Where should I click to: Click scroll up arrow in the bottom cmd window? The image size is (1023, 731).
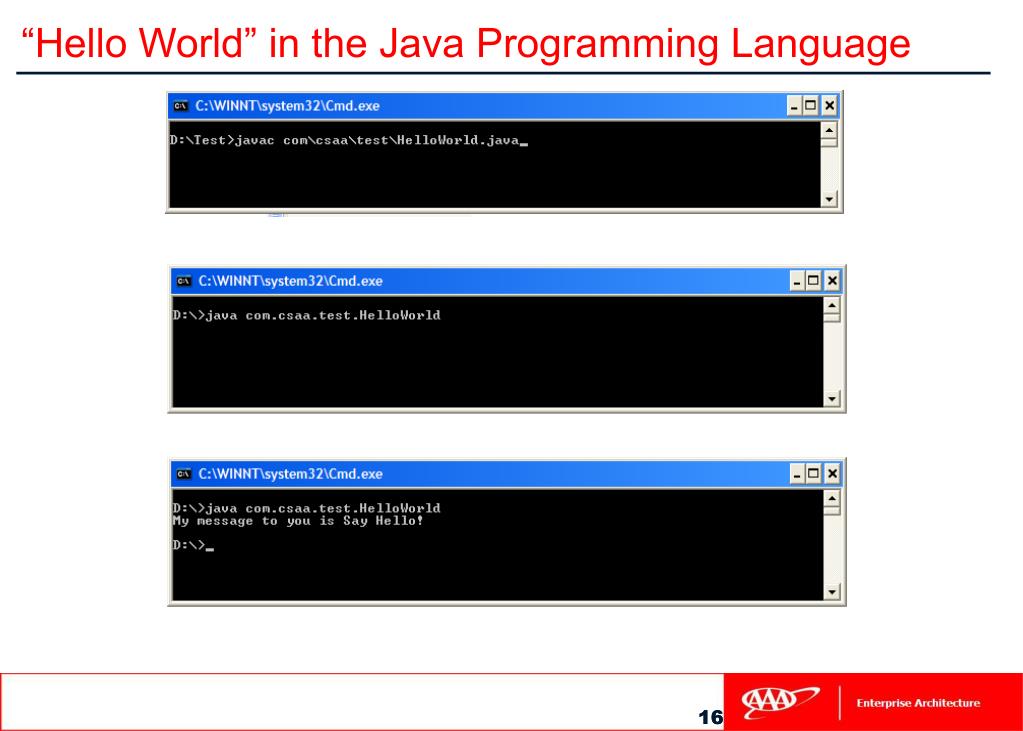pos(831,499)
